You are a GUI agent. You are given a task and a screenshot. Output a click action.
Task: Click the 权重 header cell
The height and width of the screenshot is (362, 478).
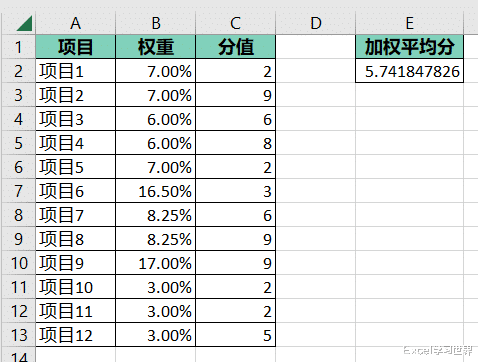click(x=156, y=47)
